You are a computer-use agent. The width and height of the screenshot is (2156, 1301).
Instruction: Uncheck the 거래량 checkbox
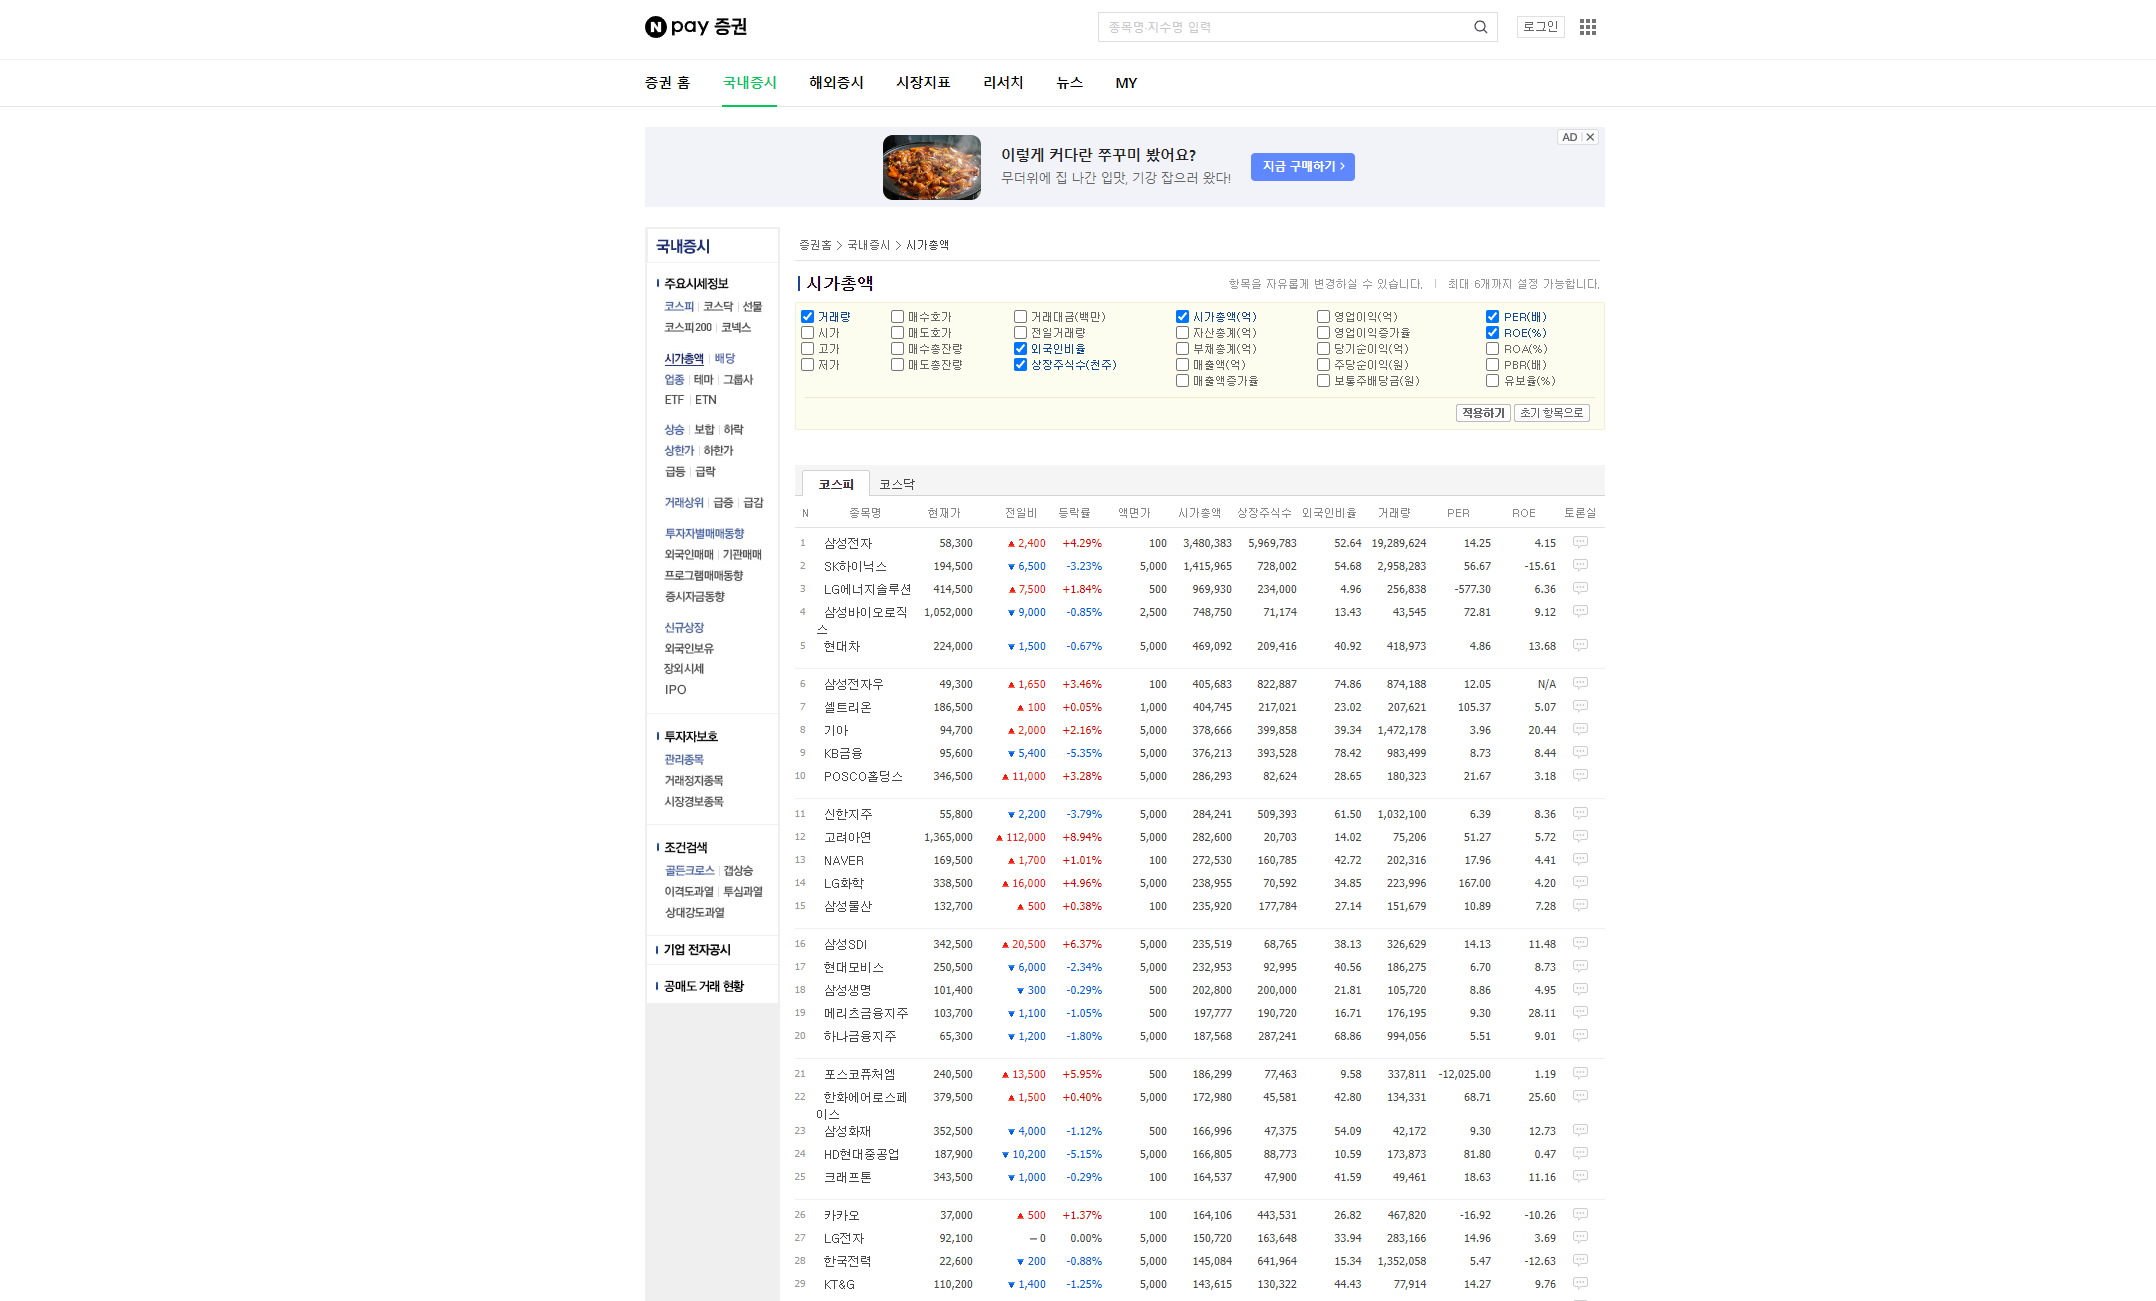pos(808,317)
